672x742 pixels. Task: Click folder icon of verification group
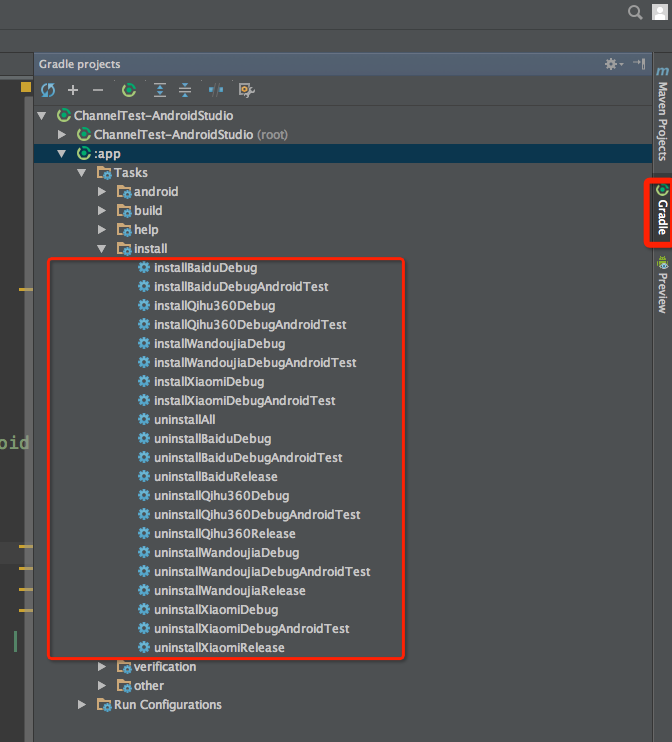click(x=124, y=667)
